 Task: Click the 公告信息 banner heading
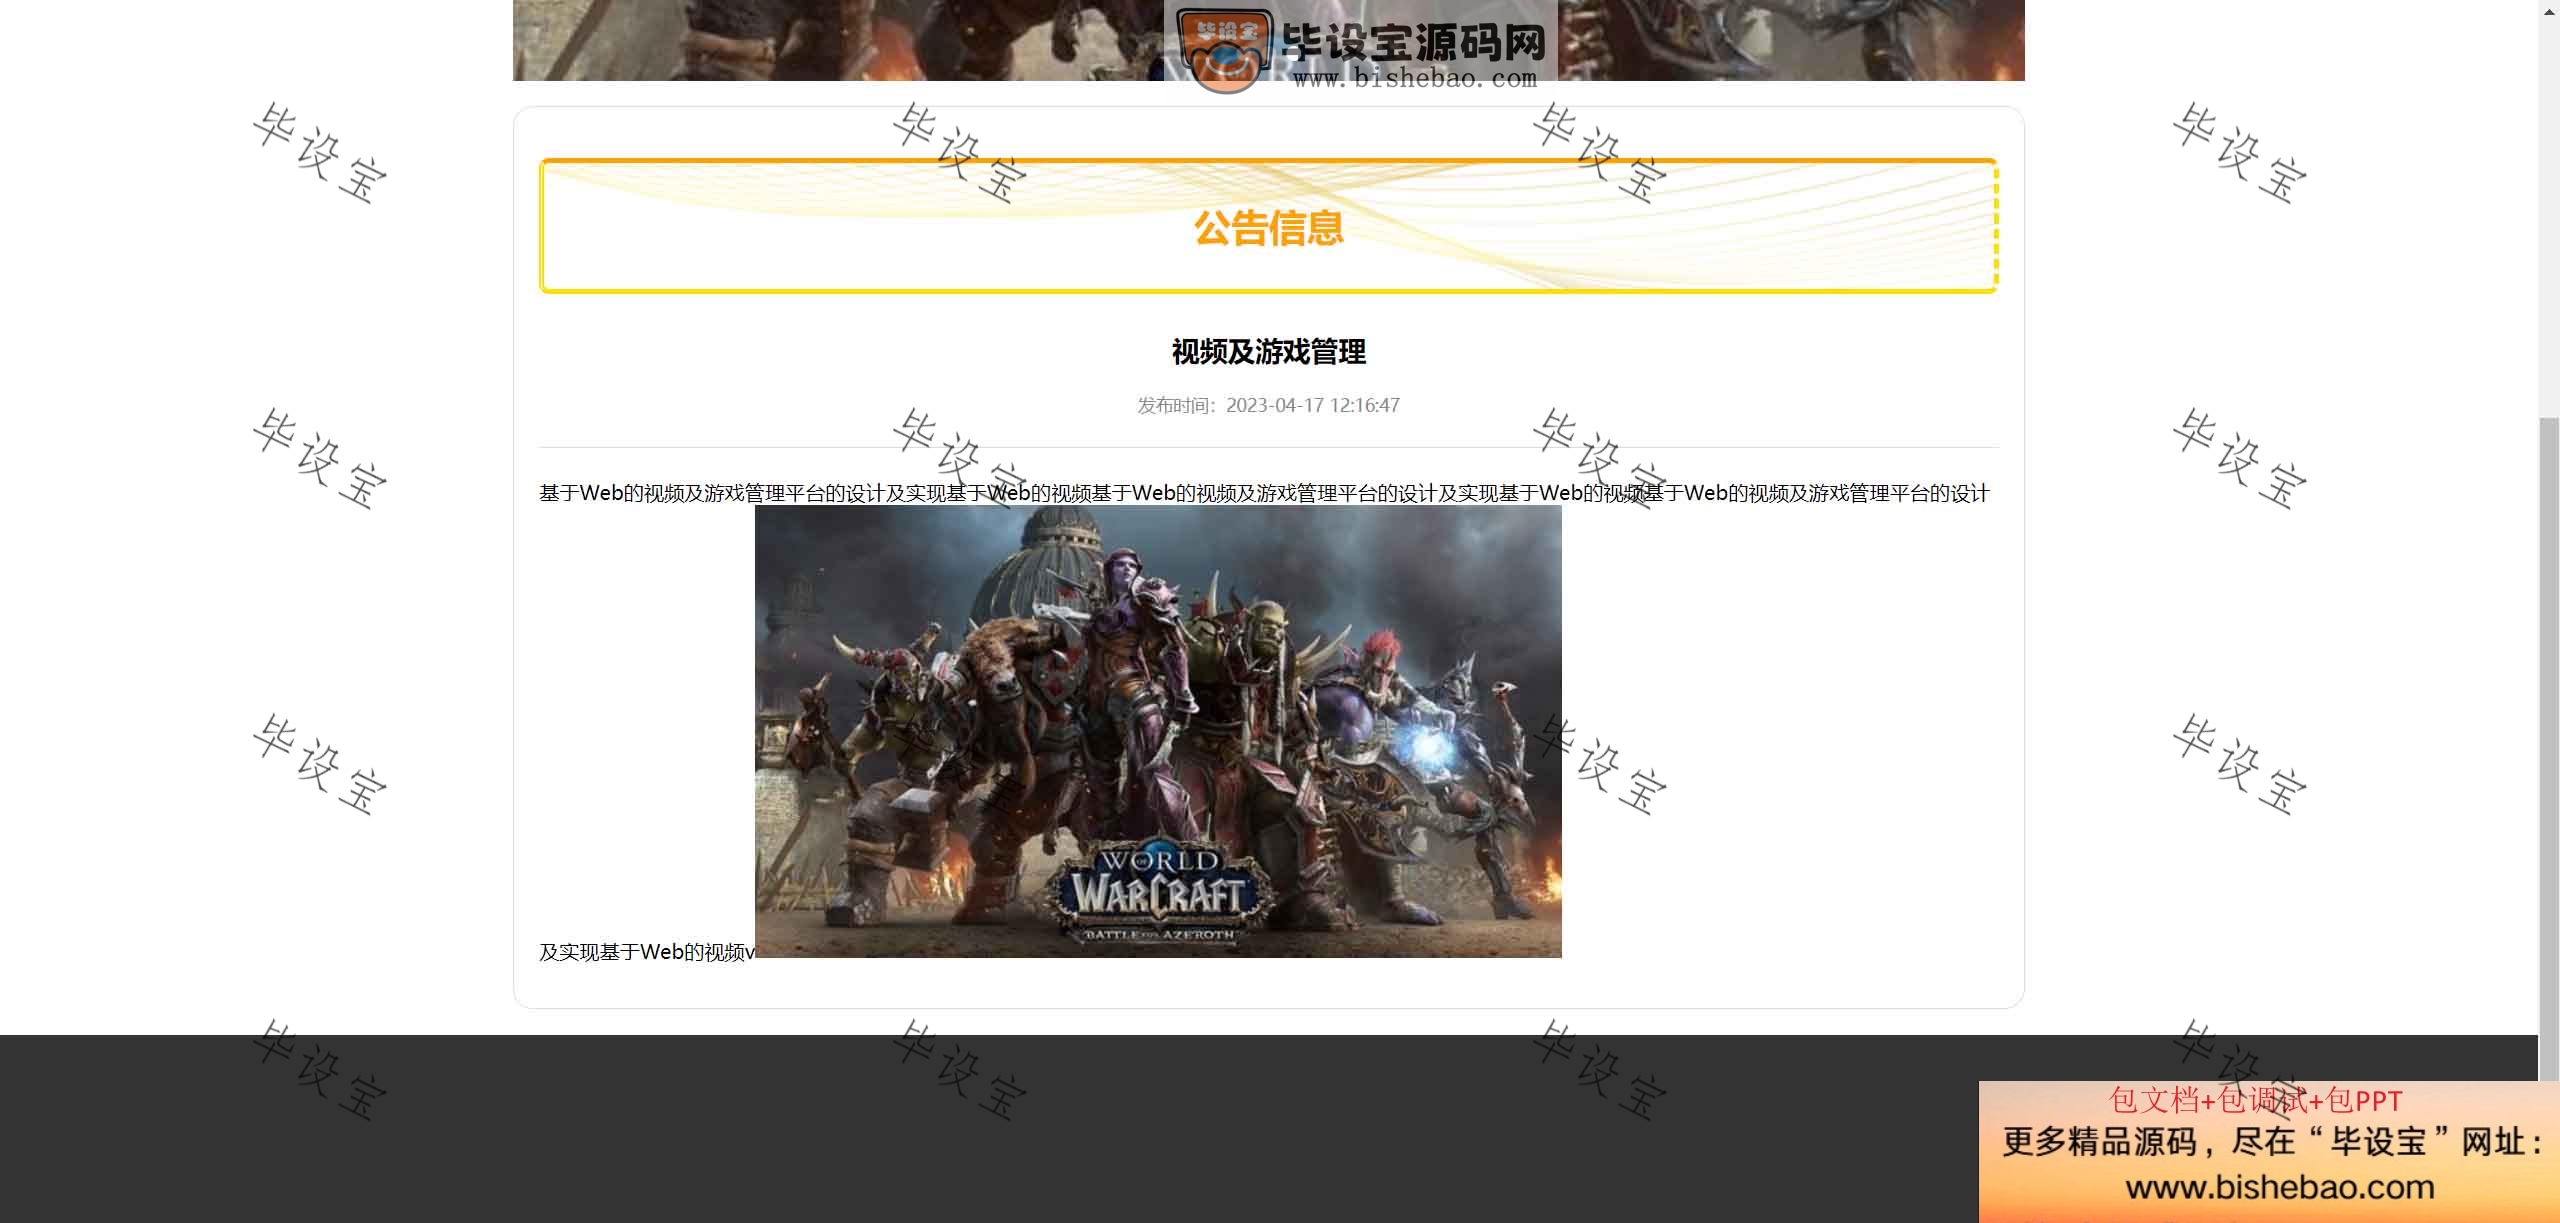(1268, 228)
